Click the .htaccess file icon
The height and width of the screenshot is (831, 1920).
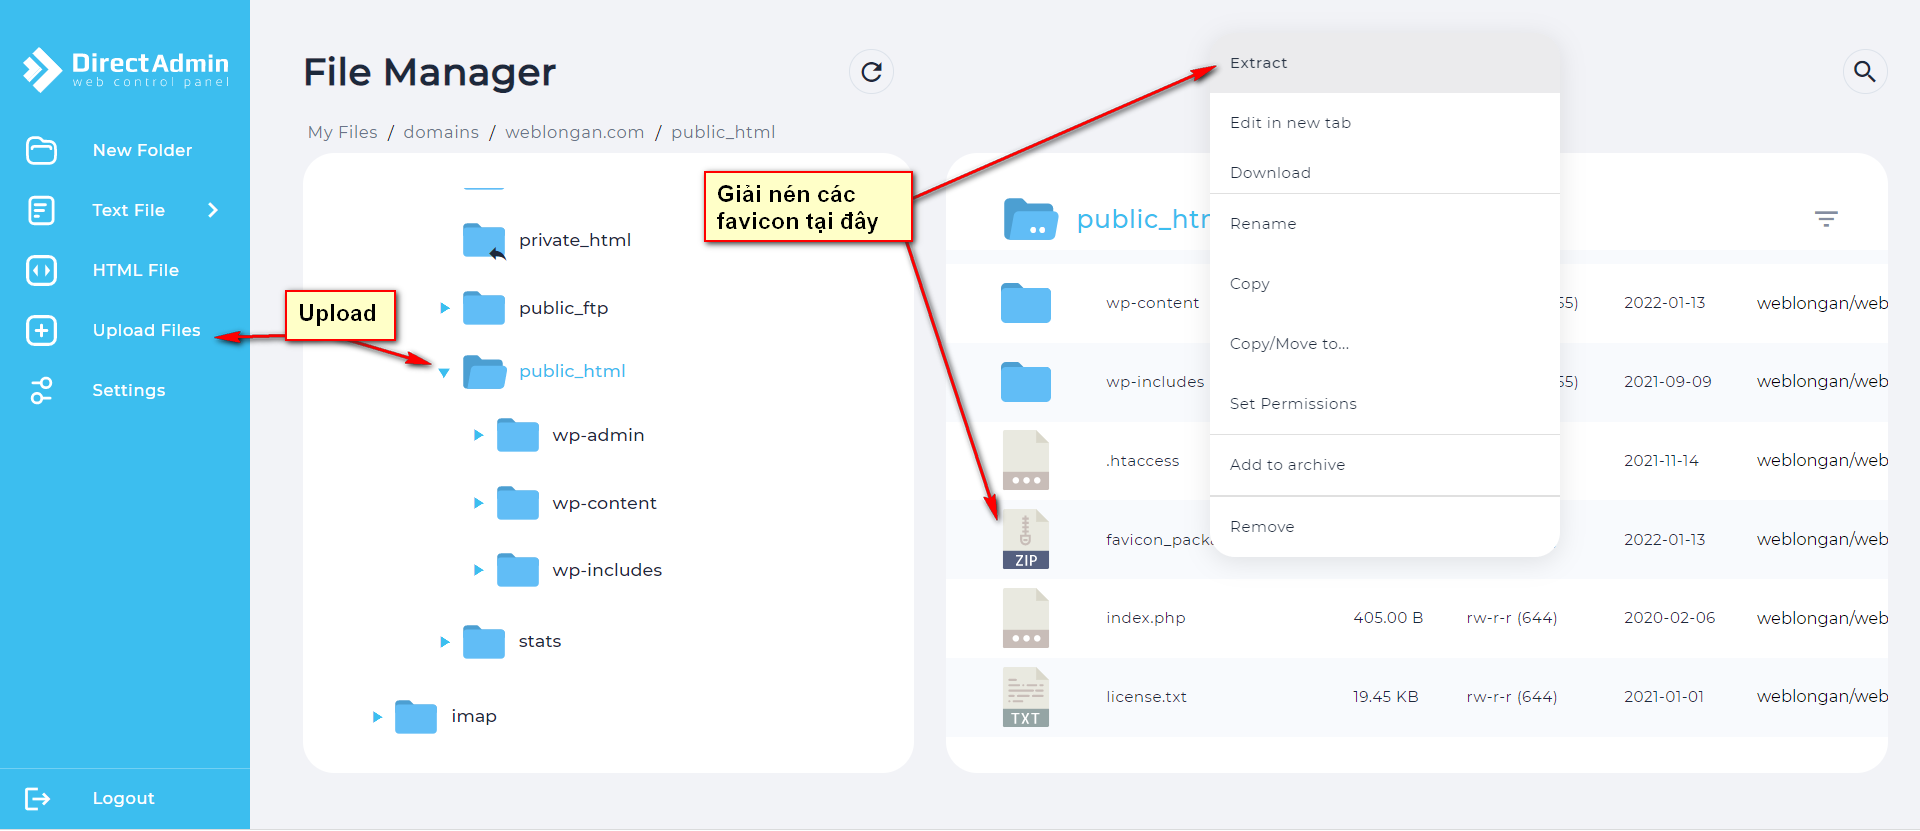click(x=1026, y=460)
